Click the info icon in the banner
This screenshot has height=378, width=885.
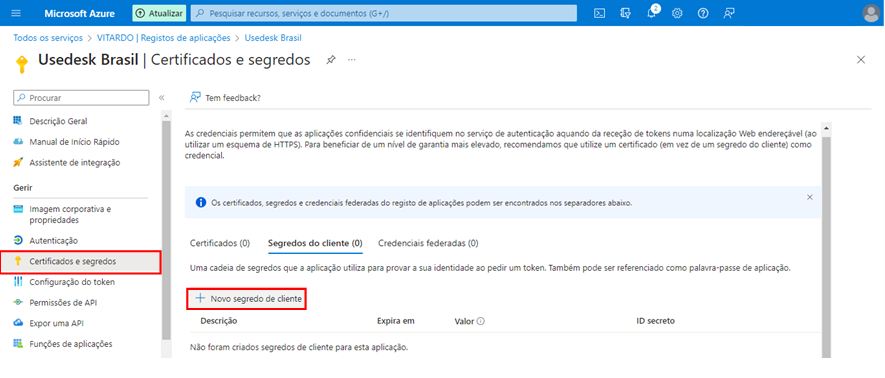(200, 203)
